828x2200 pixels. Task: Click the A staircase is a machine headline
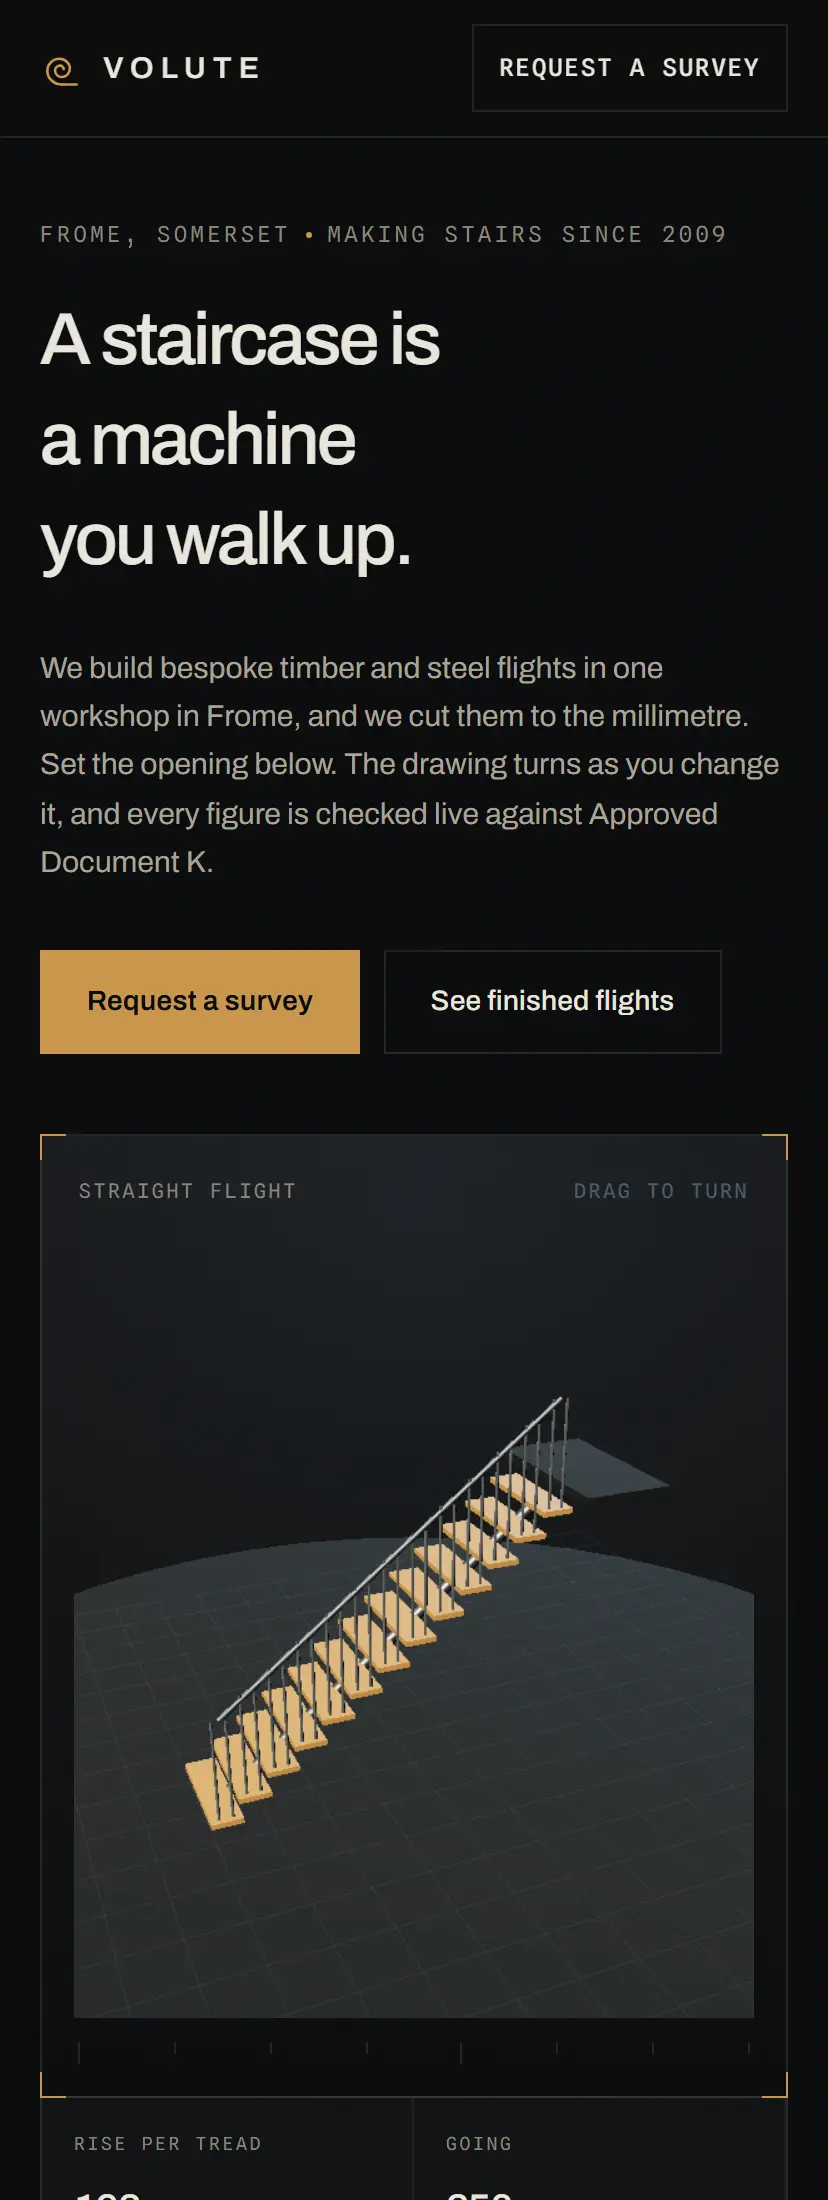tap(240, 439)
